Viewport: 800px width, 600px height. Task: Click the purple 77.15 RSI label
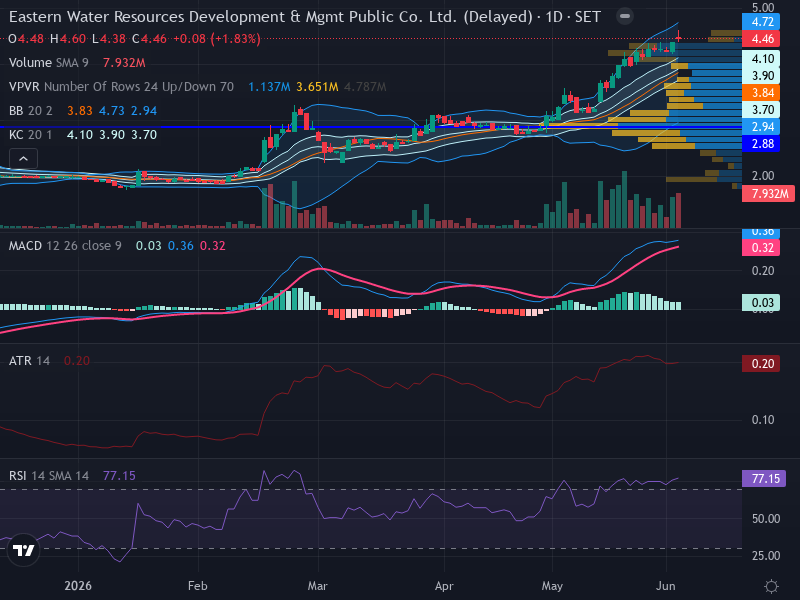(764, 479)
